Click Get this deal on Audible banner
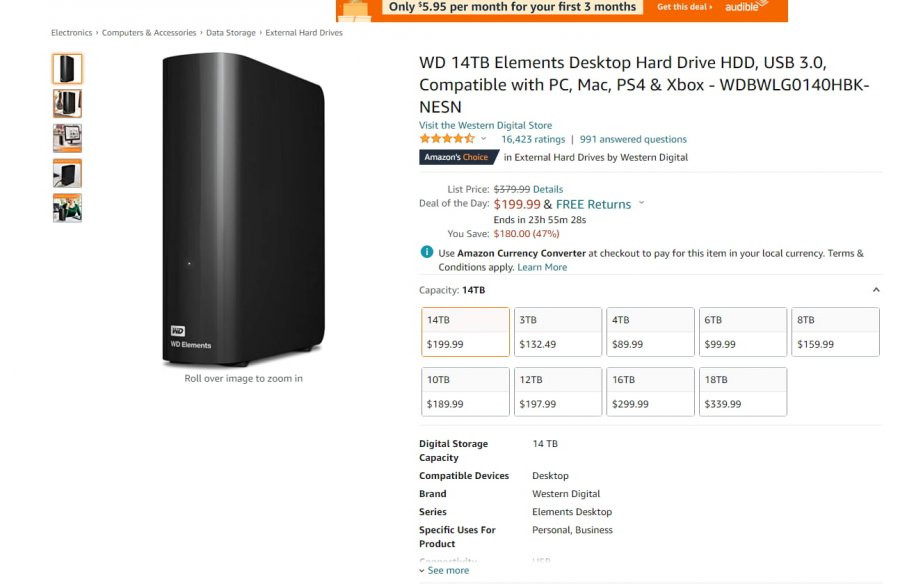 click(684, 7)
